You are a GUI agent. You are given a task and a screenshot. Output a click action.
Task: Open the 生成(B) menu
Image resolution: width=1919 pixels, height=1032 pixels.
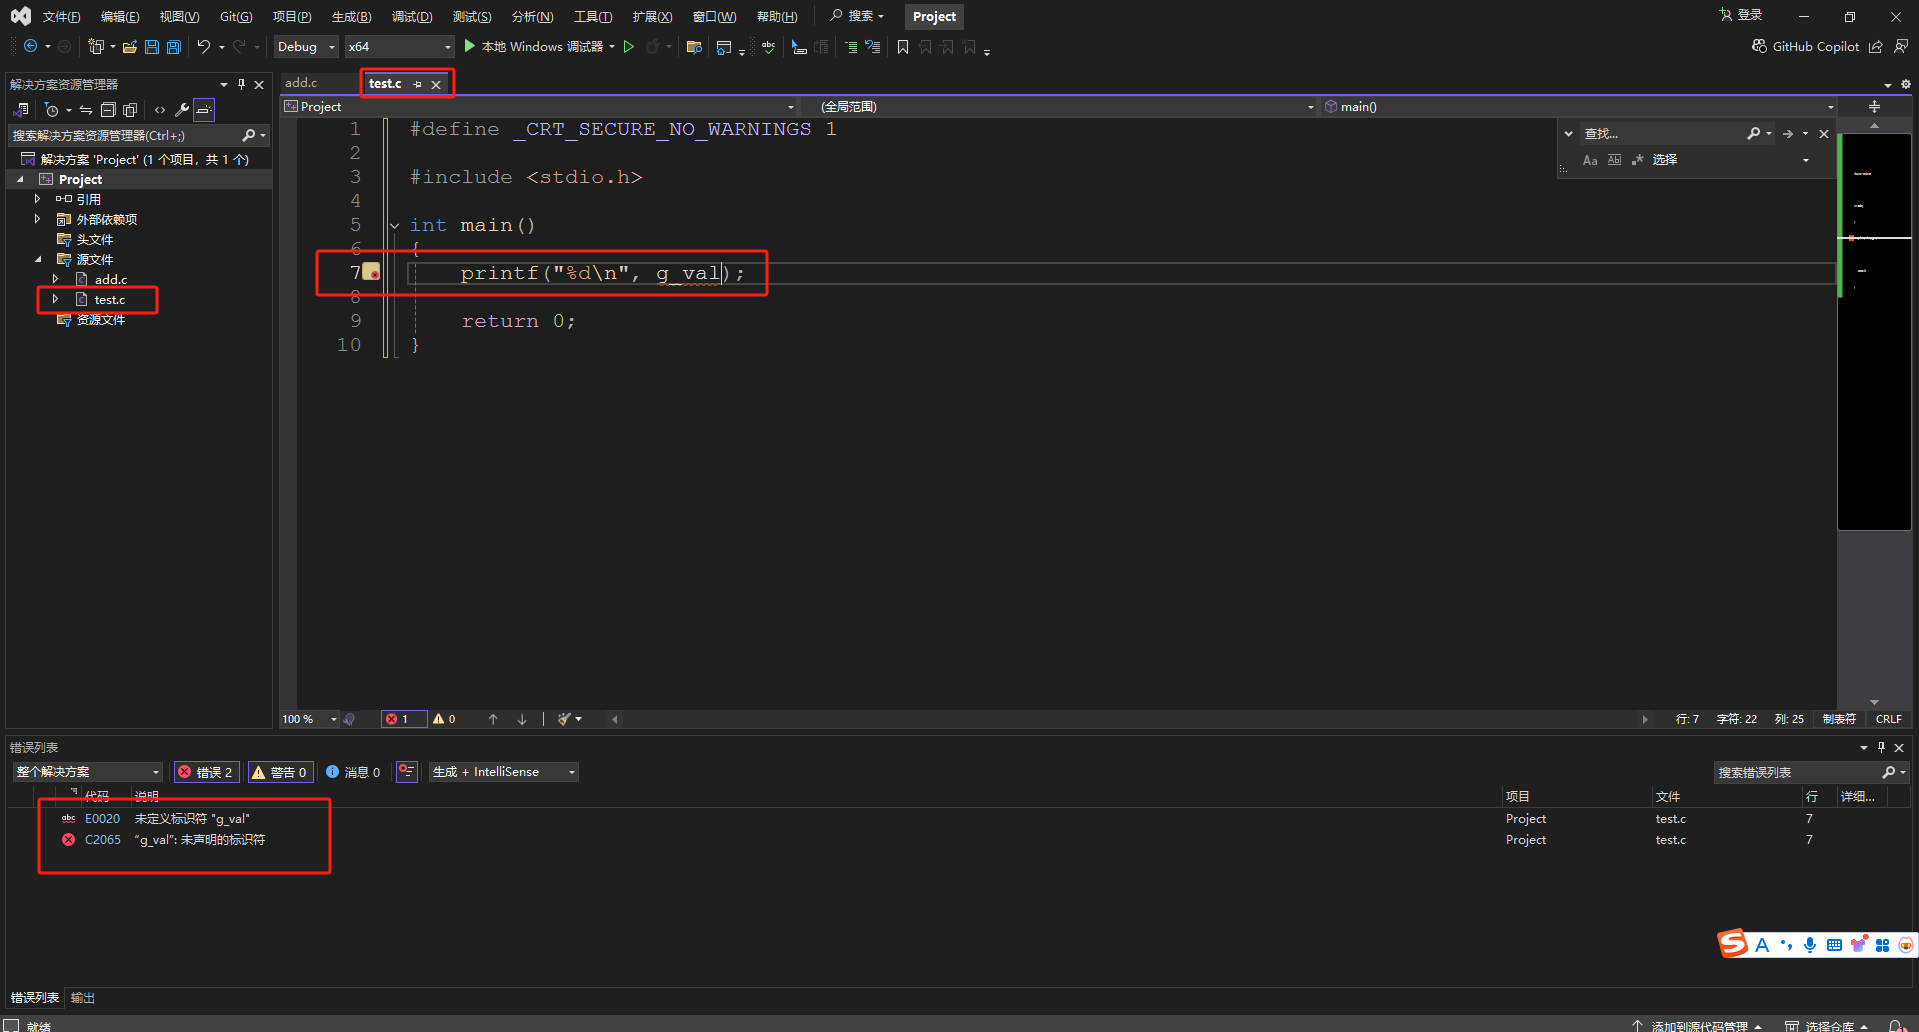351,16
